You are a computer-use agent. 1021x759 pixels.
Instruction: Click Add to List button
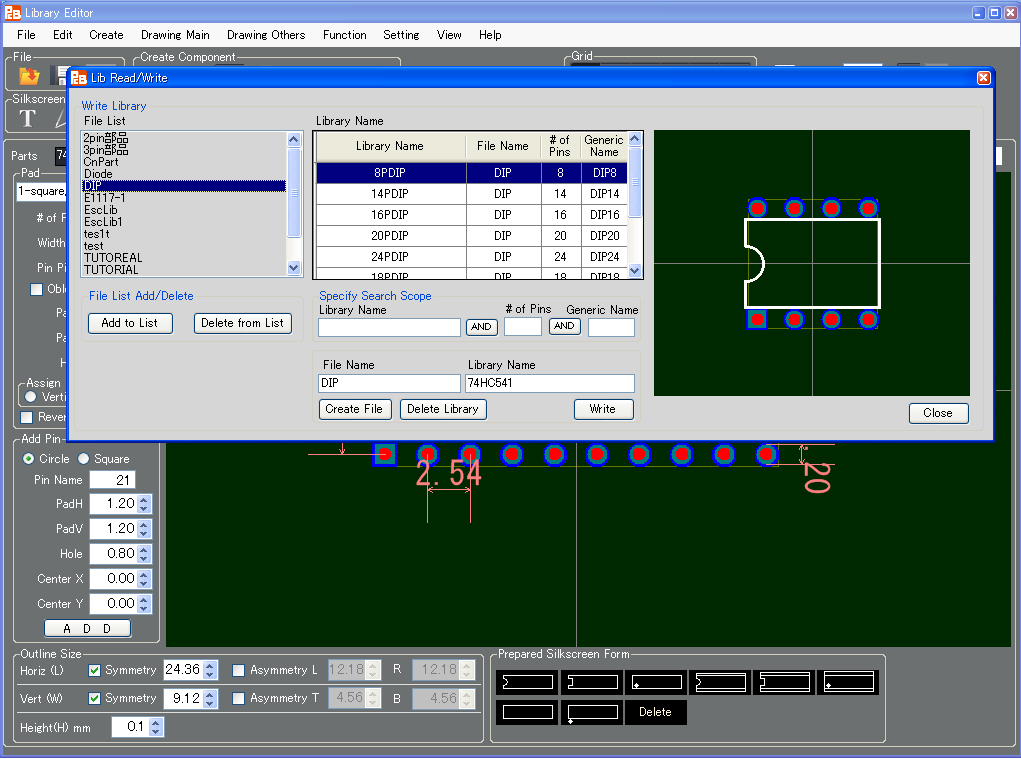(x=130, y=323)
